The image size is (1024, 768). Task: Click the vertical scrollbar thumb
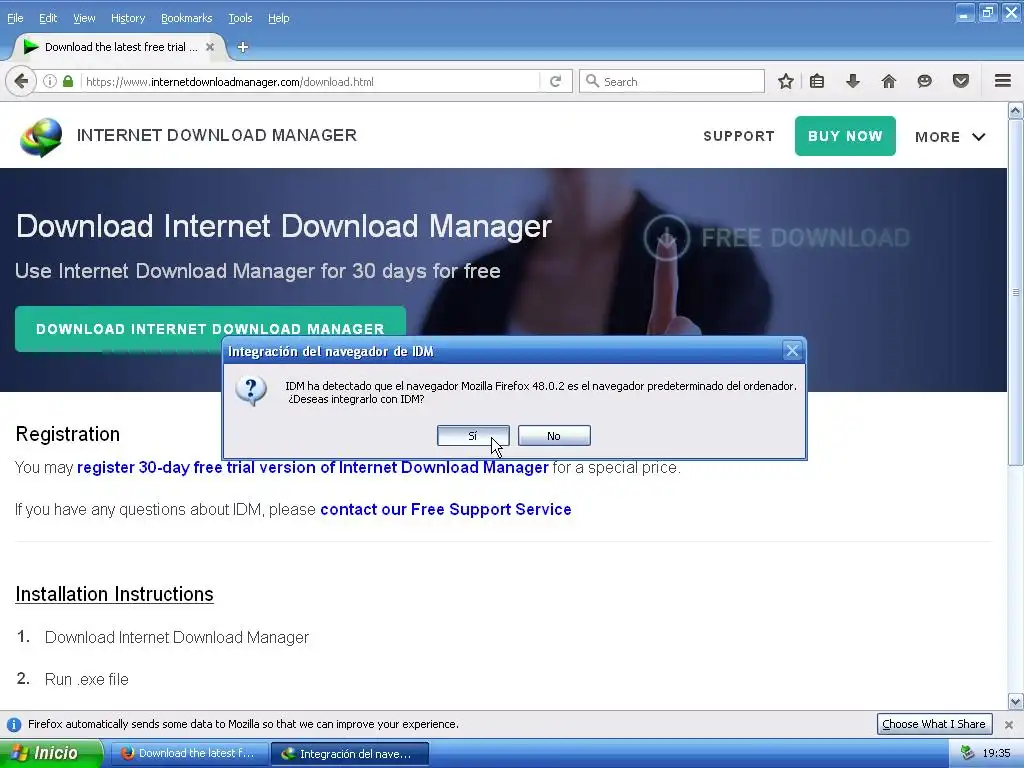coord(1016,293)
